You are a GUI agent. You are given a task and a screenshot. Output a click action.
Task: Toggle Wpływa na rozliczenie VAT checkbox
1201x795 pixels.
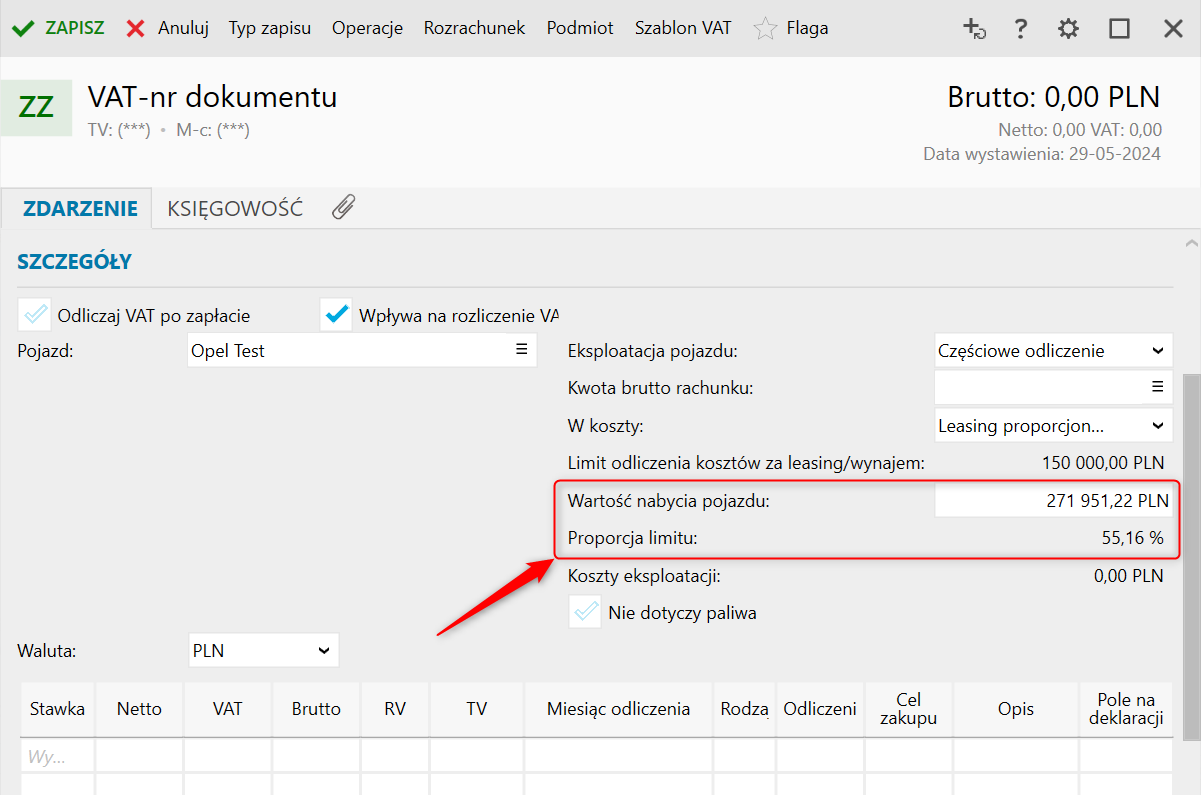pyautogui.click(x=337, y=315)
